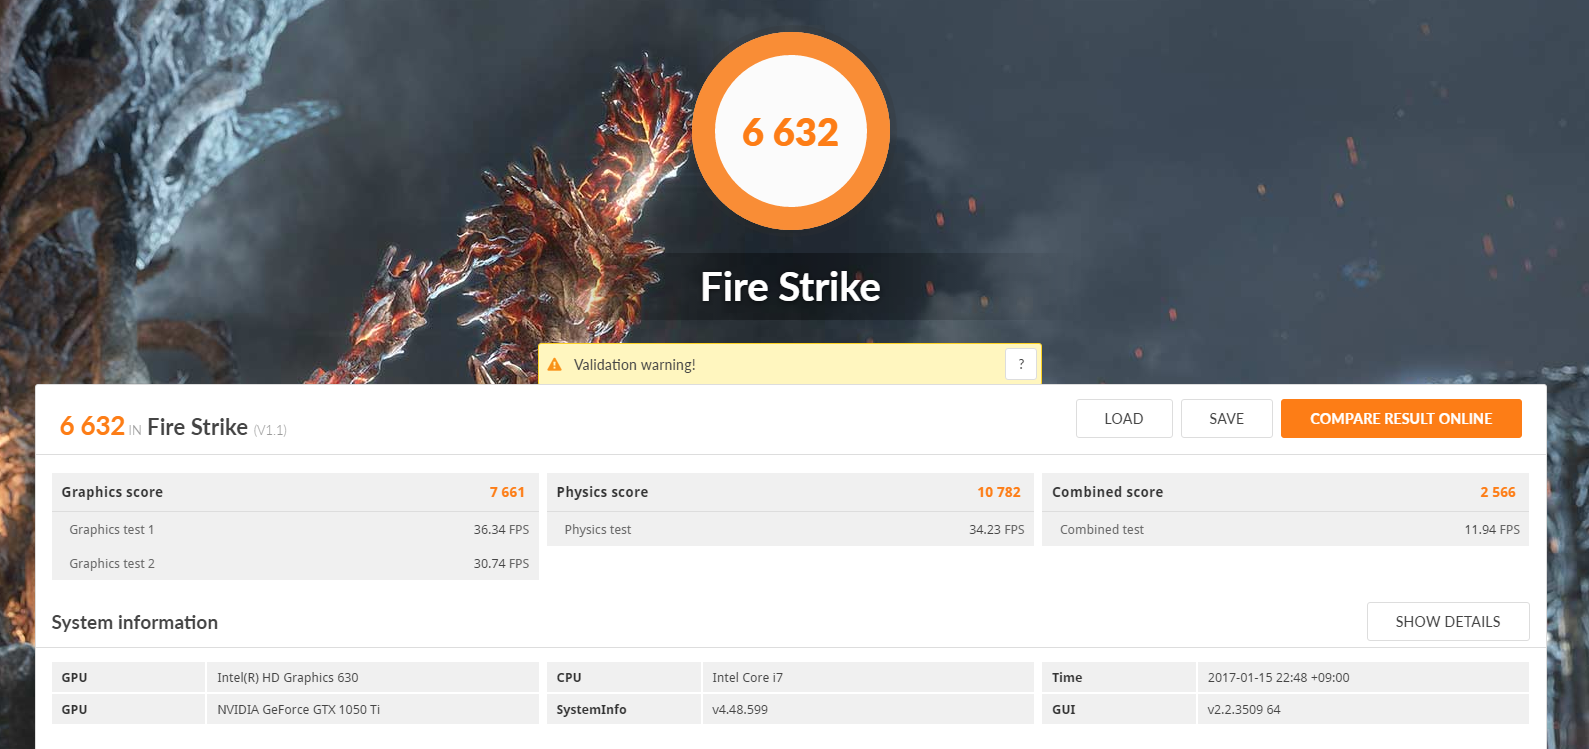Image resolution: width=1589 pixels, height=749 pixels.
Task: Click the orange circular 6 632 score badge
Action: click(790, 132)
